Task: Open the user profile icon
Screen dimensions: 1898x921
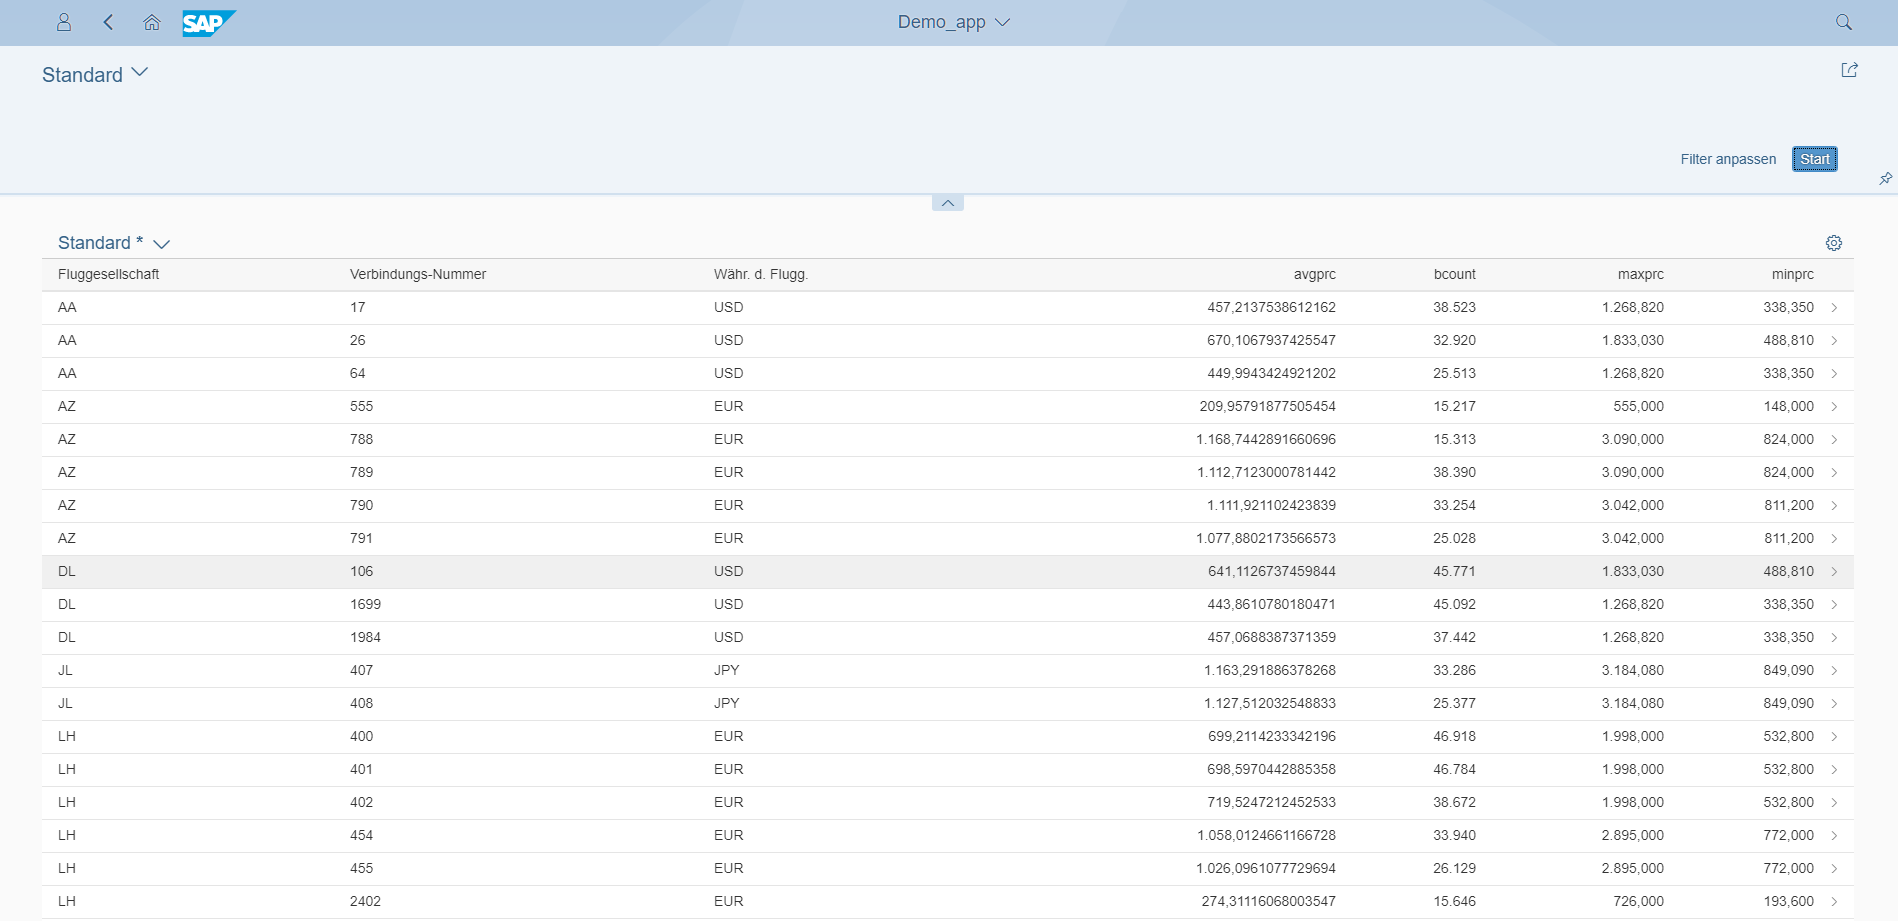Action: coord(64,22)
